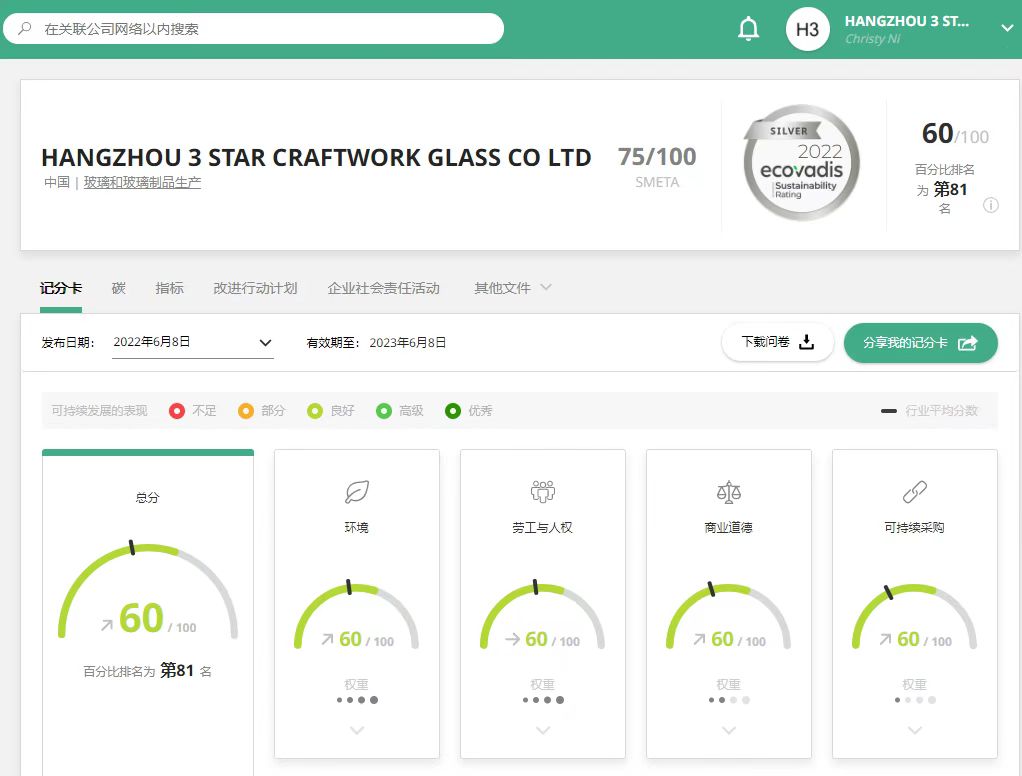Click the Business Ethics scales icon
Screen dimensions: 1022x776
729,491
